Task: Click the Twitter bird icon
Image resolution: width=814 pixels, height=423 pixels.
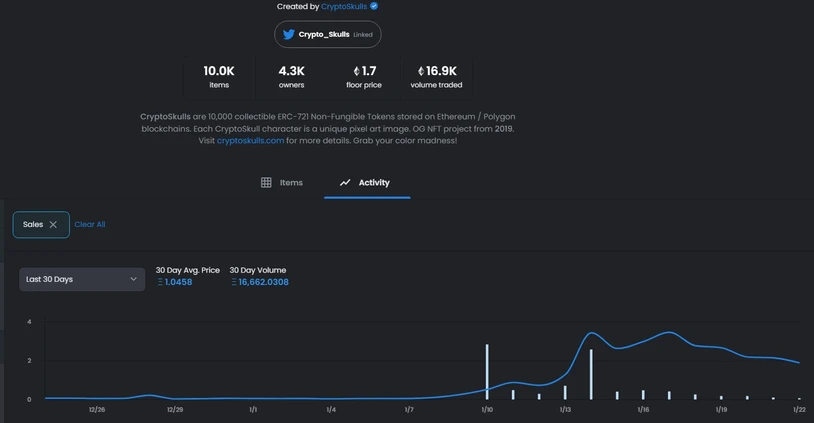Action: click(289, 34)
